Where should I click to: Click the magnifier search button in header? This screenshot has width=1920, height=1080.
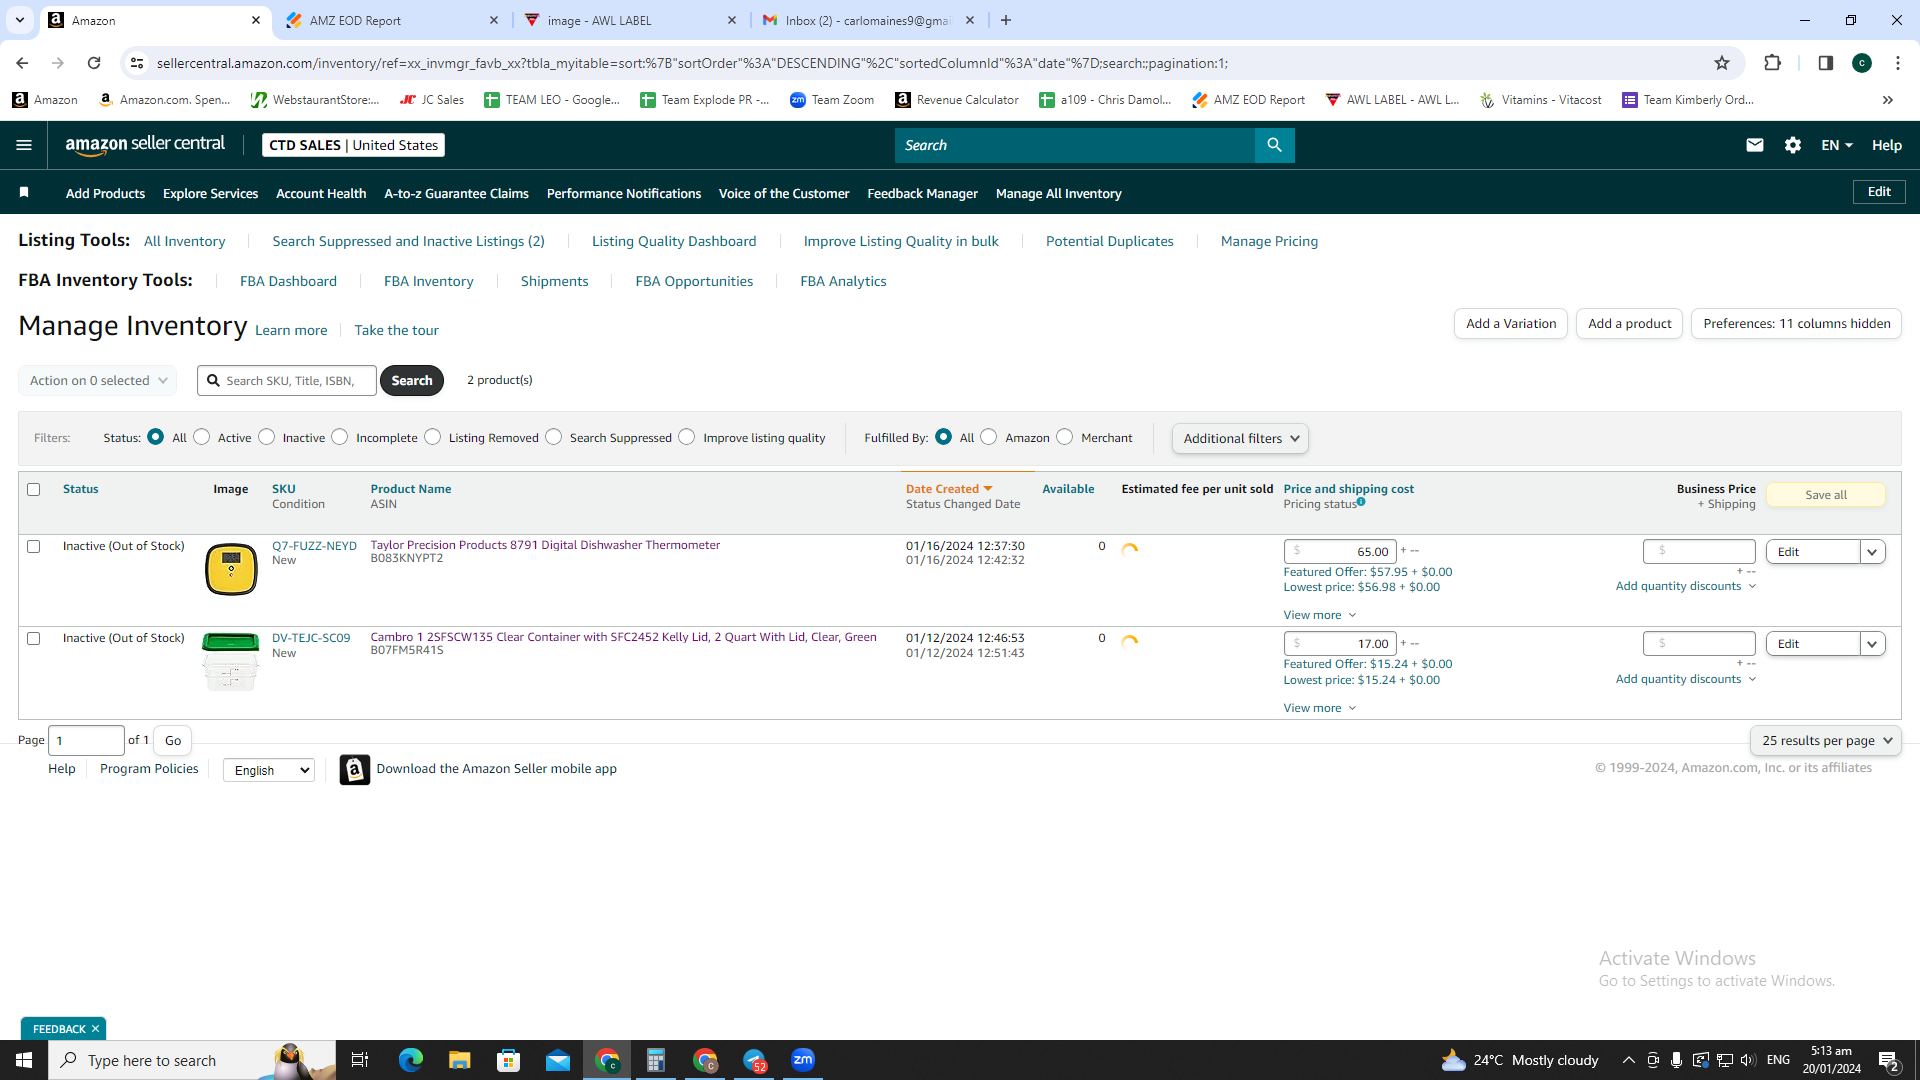[1274, 145]
